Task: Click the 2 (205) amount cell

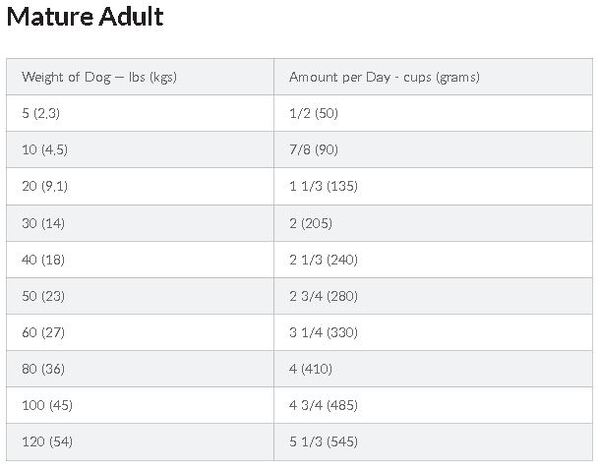Action: coord(314,223)
